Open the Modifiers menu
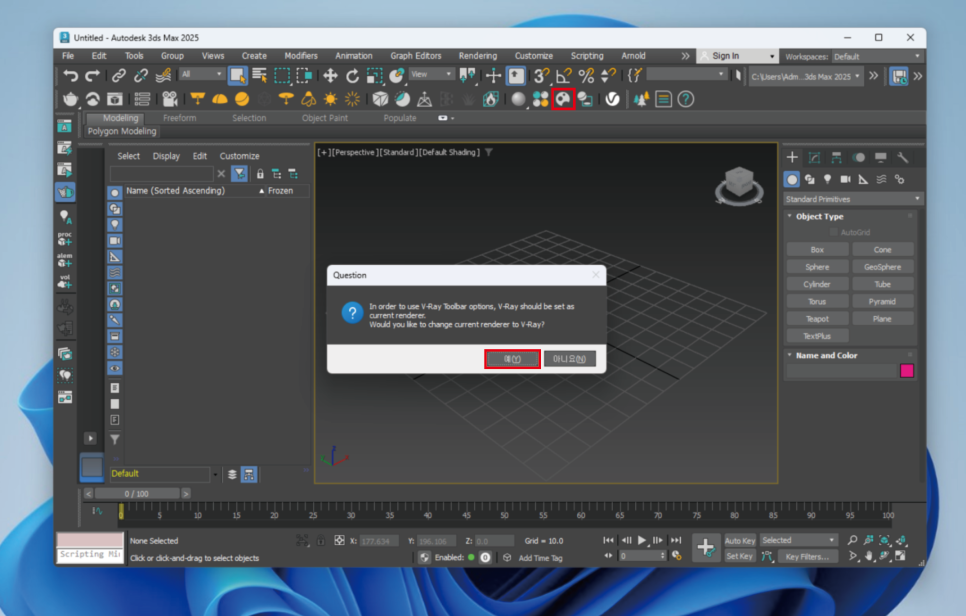Image resolution: width=966 pixels, height=616 pixels. click(301, 55)
